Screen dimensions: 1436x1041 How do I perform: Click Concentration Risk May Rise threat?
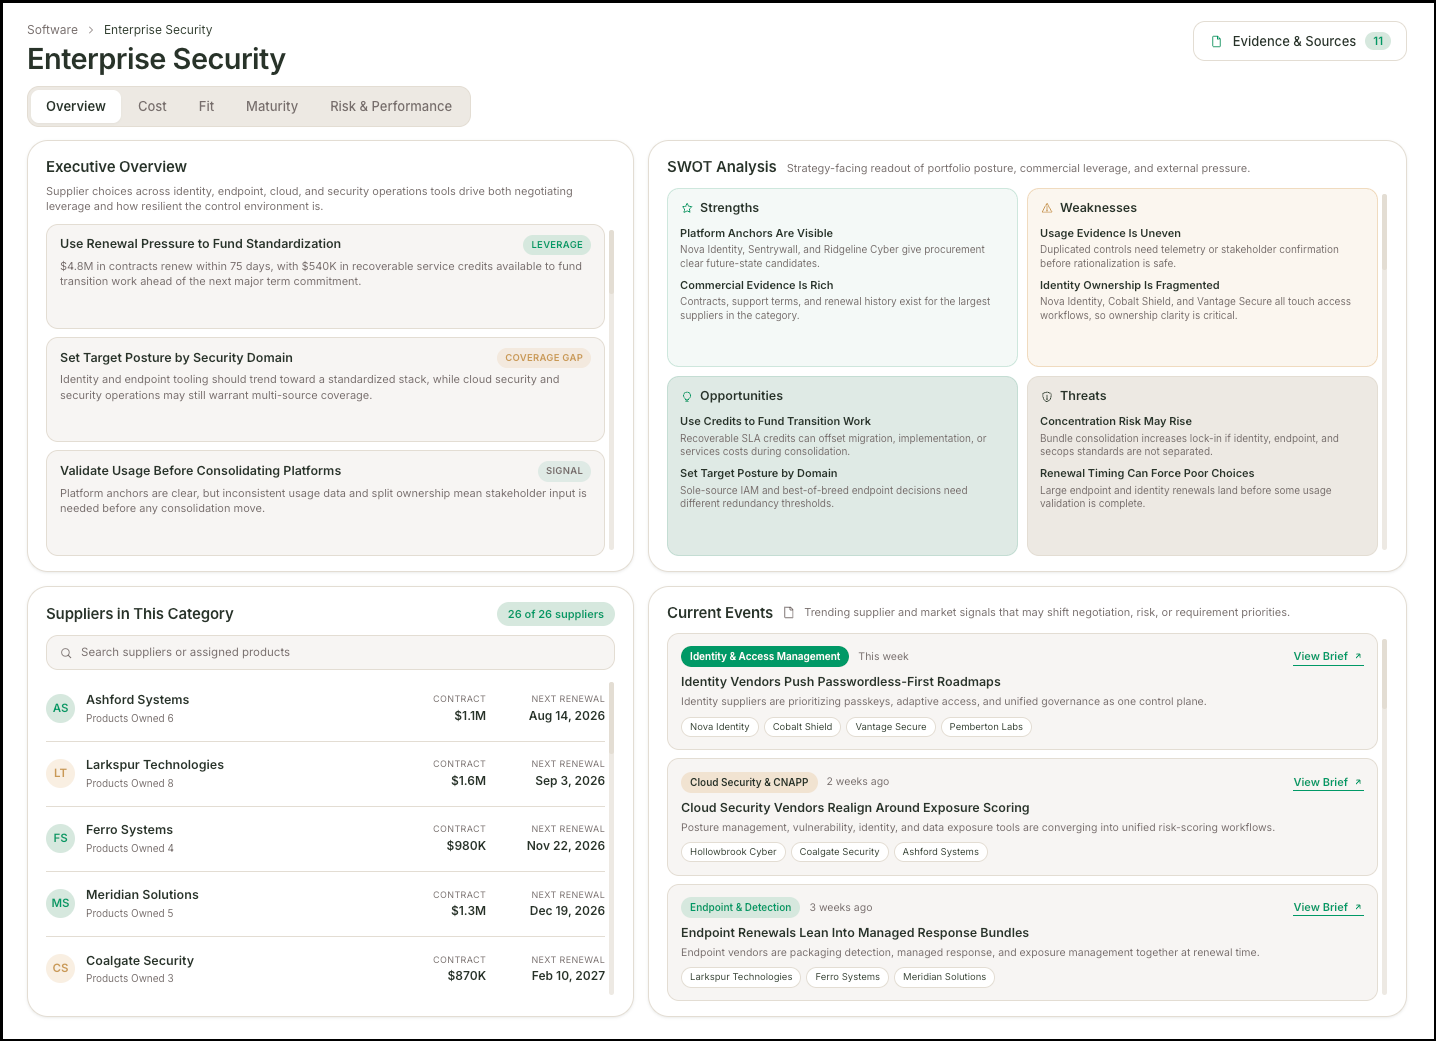(x=1116, y=421)
